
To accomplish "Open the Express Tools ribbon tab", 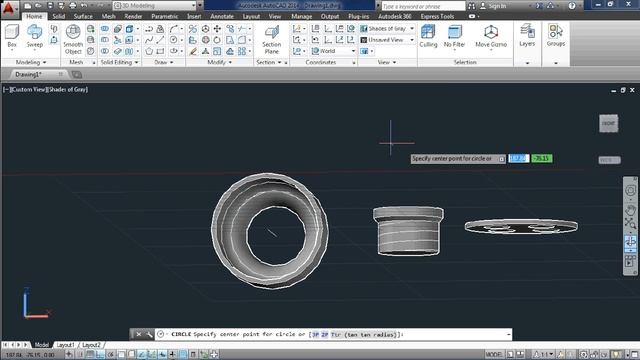I will 438,16.
